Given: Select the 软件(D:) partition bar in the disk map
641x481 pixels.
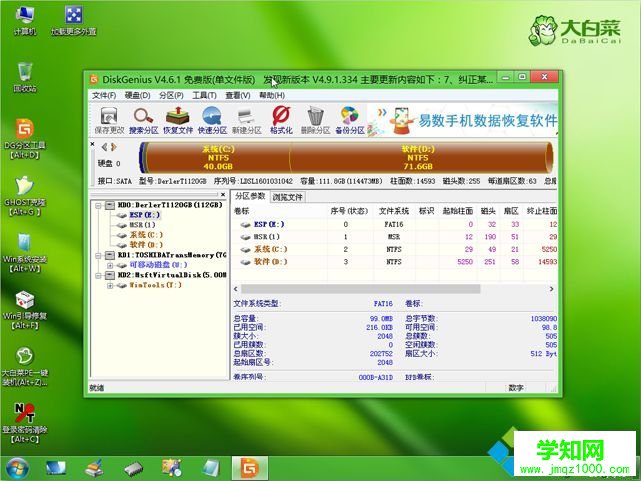Looking at the screenshot, I should coord(418,157).
